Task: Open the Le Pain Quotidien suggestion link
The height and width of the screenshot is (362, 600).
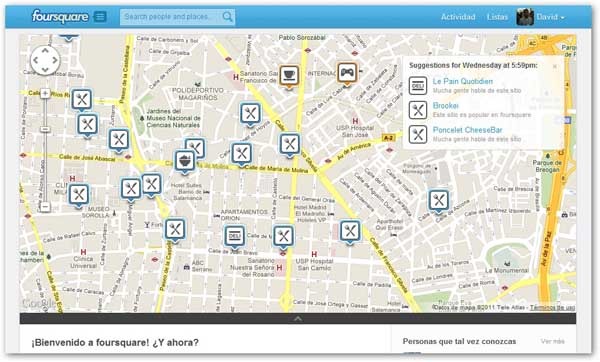Action: pyautogui.click(x=462, y=81)
